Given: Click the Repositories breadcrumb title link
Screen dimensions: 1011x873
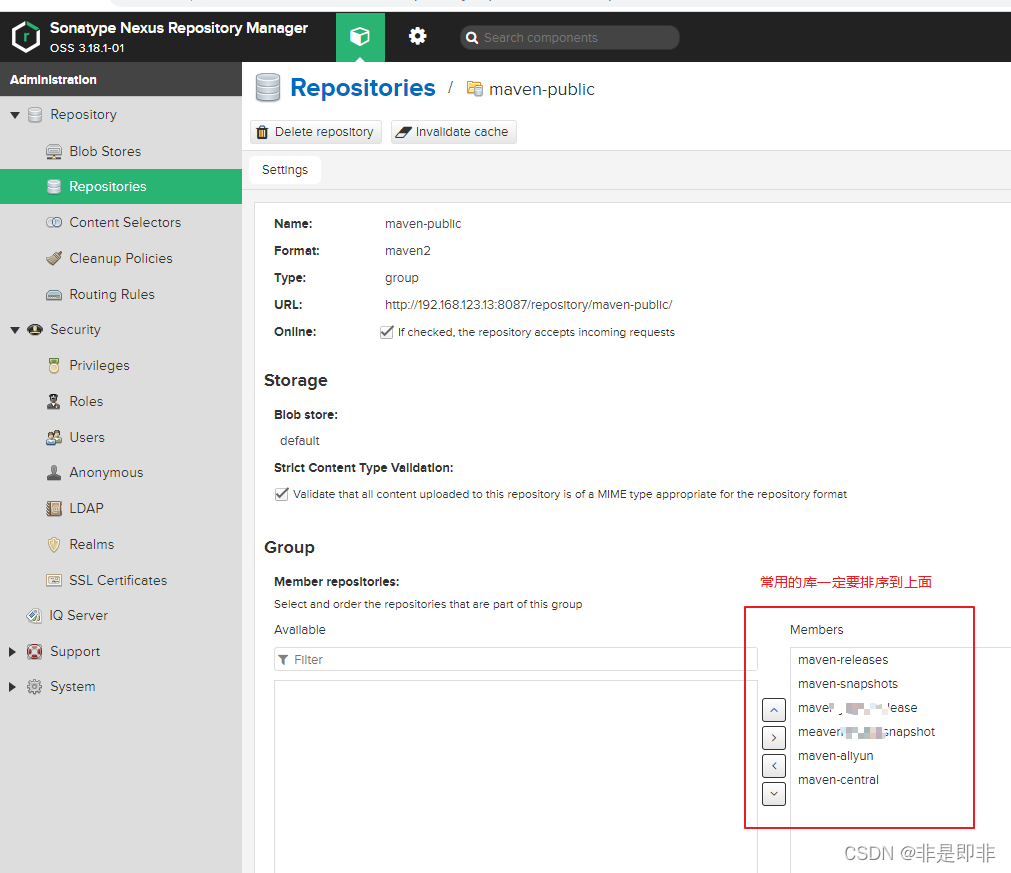Looking at the screenshot, I should [x=363, y=88].
